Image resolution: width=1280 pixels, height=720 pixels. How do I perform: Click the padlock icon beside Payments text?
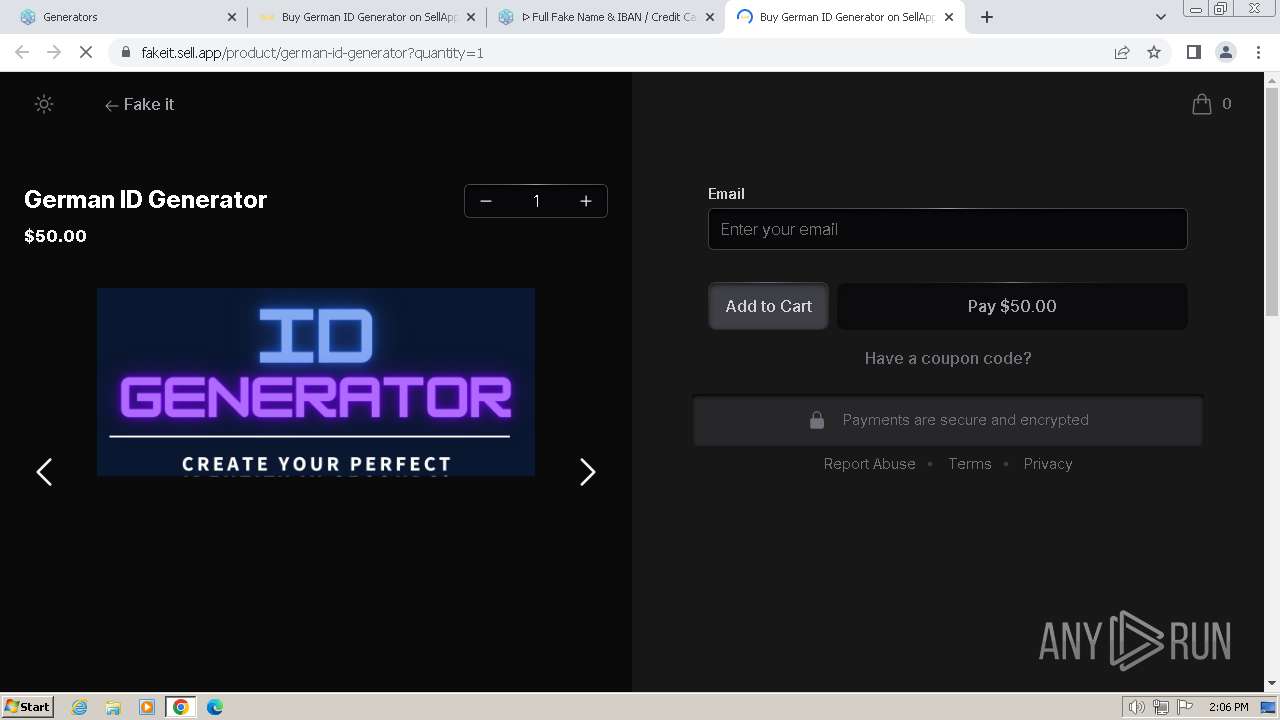coord(817,420)
